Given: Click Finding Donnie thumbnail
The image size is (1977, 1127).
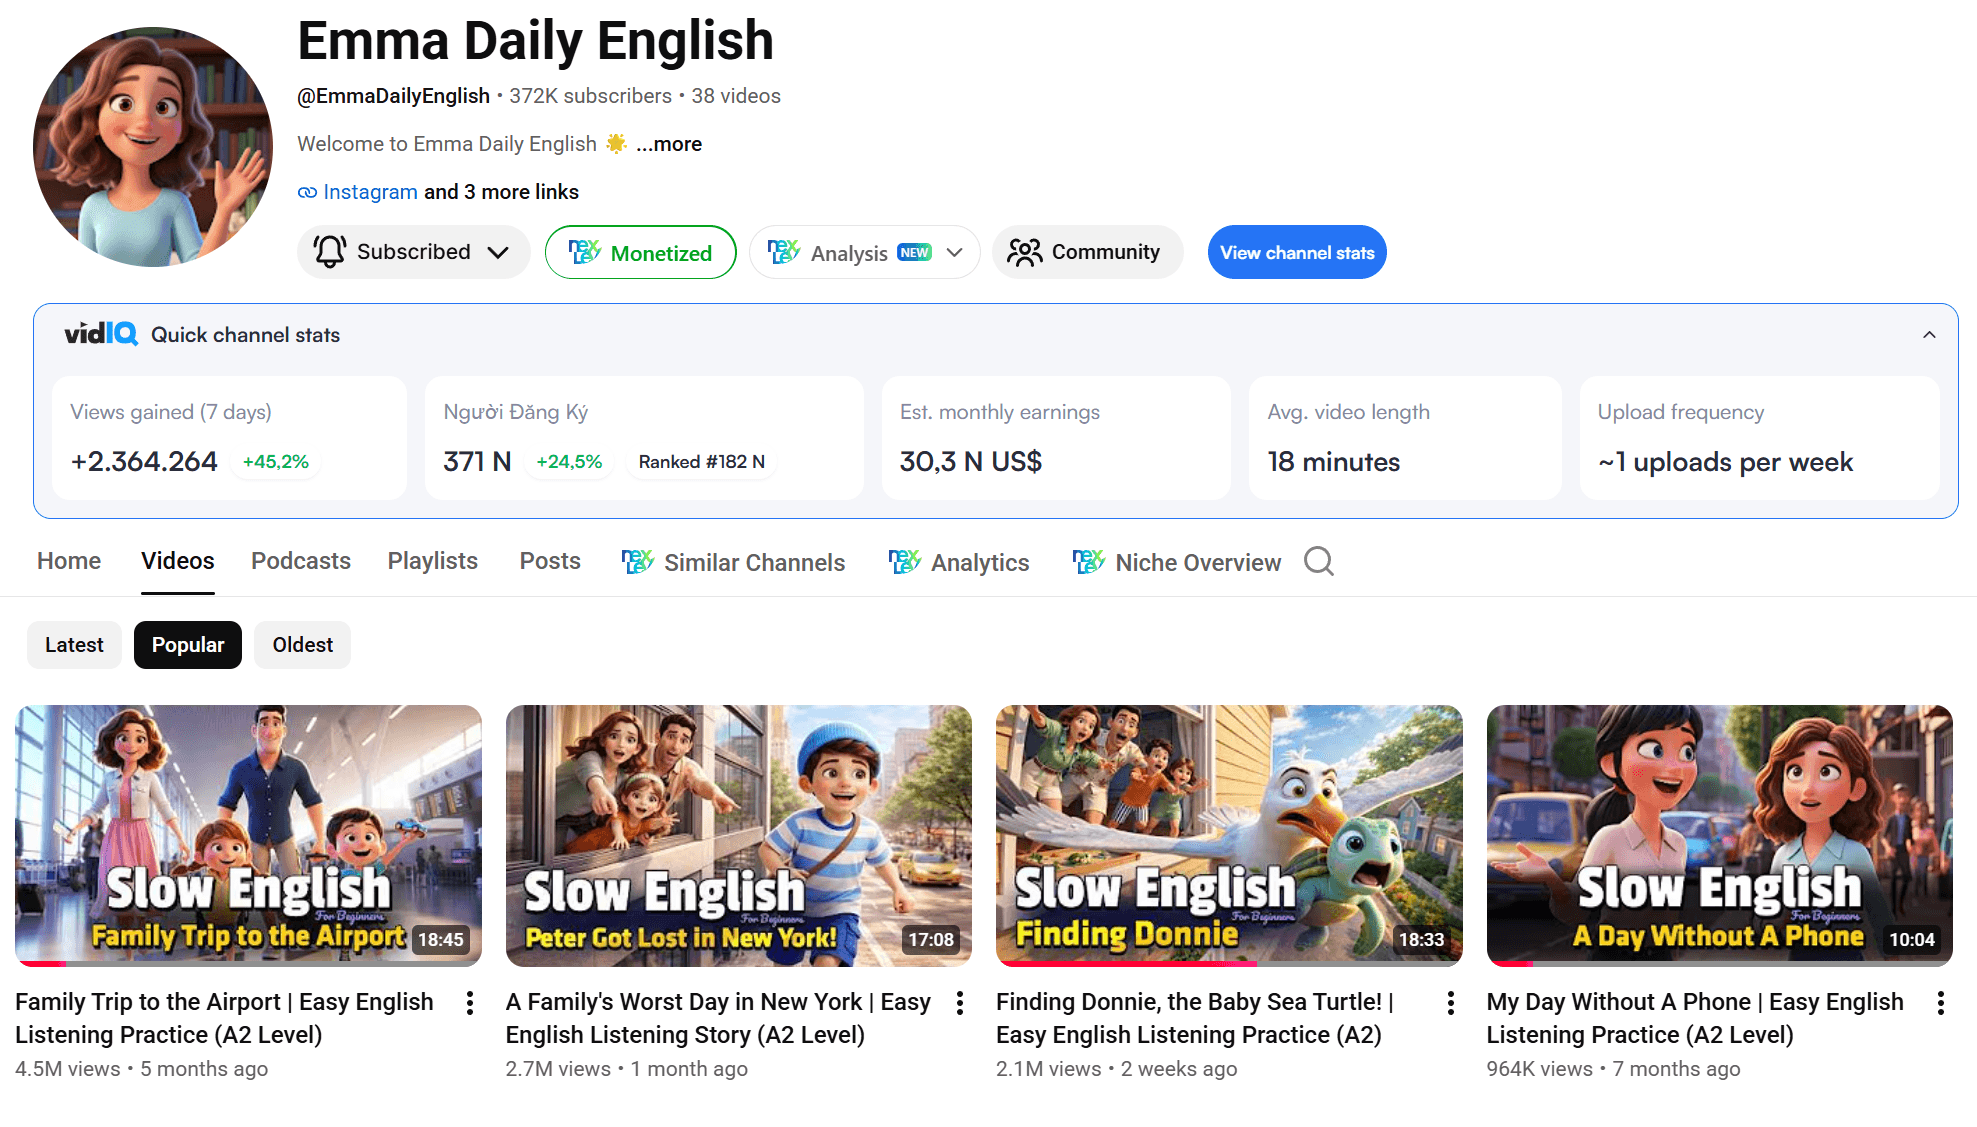Looking at the screenshot, I should pos(1229,835).
